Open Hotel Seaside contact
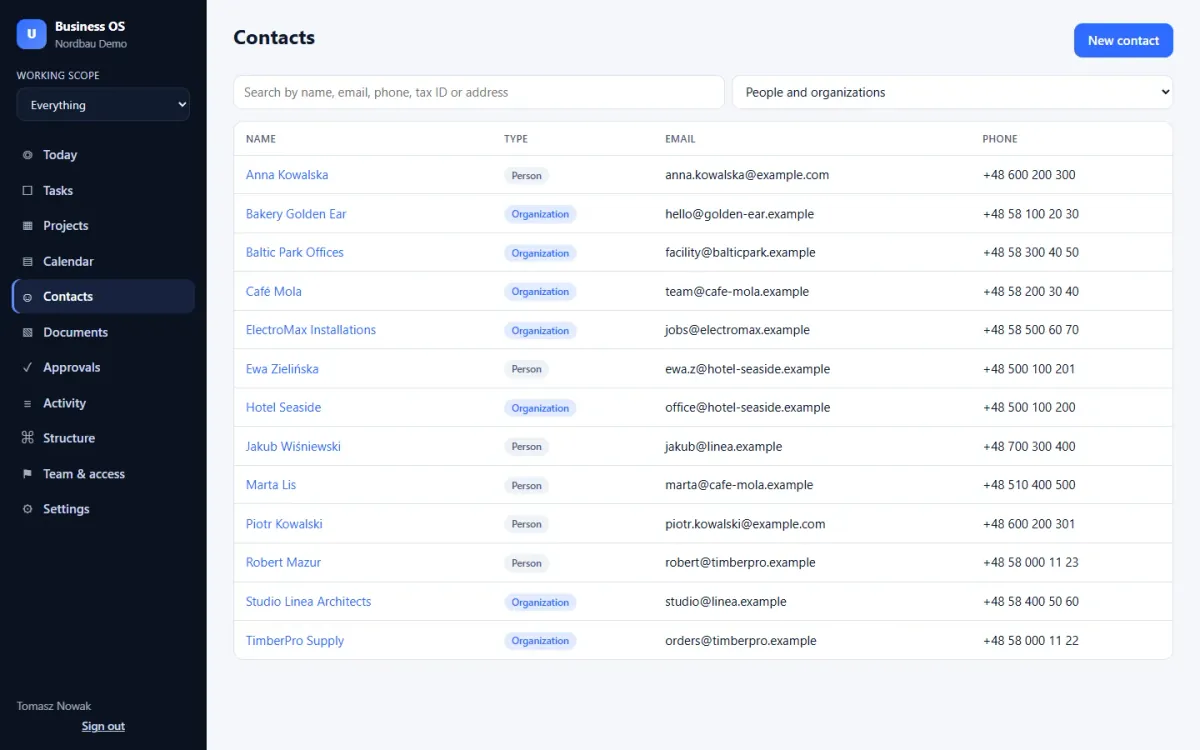 point(283,408)
